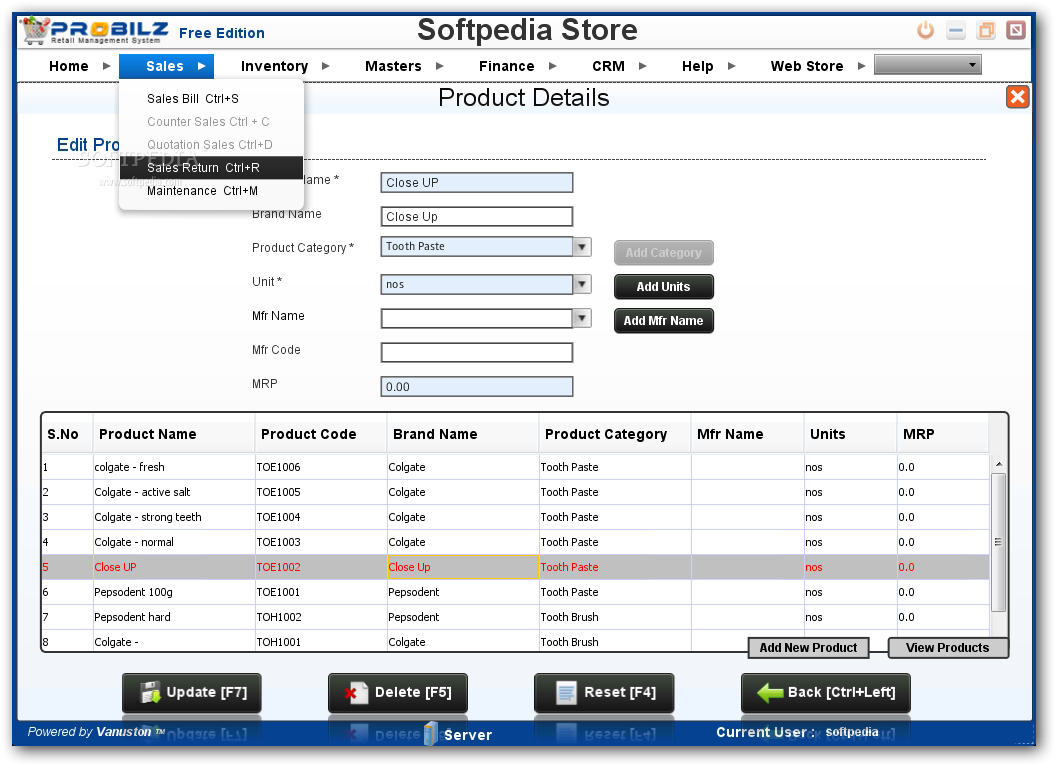Click the Back [Ctrl+Left] button

tap(826, 693)
